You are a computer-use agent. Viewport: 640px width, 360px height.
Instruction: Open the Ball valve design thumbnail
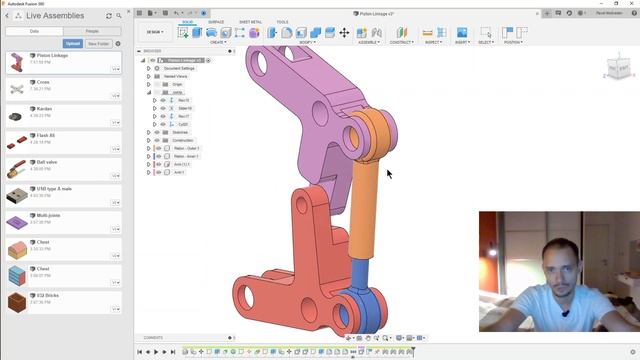[x=17, y=169]
